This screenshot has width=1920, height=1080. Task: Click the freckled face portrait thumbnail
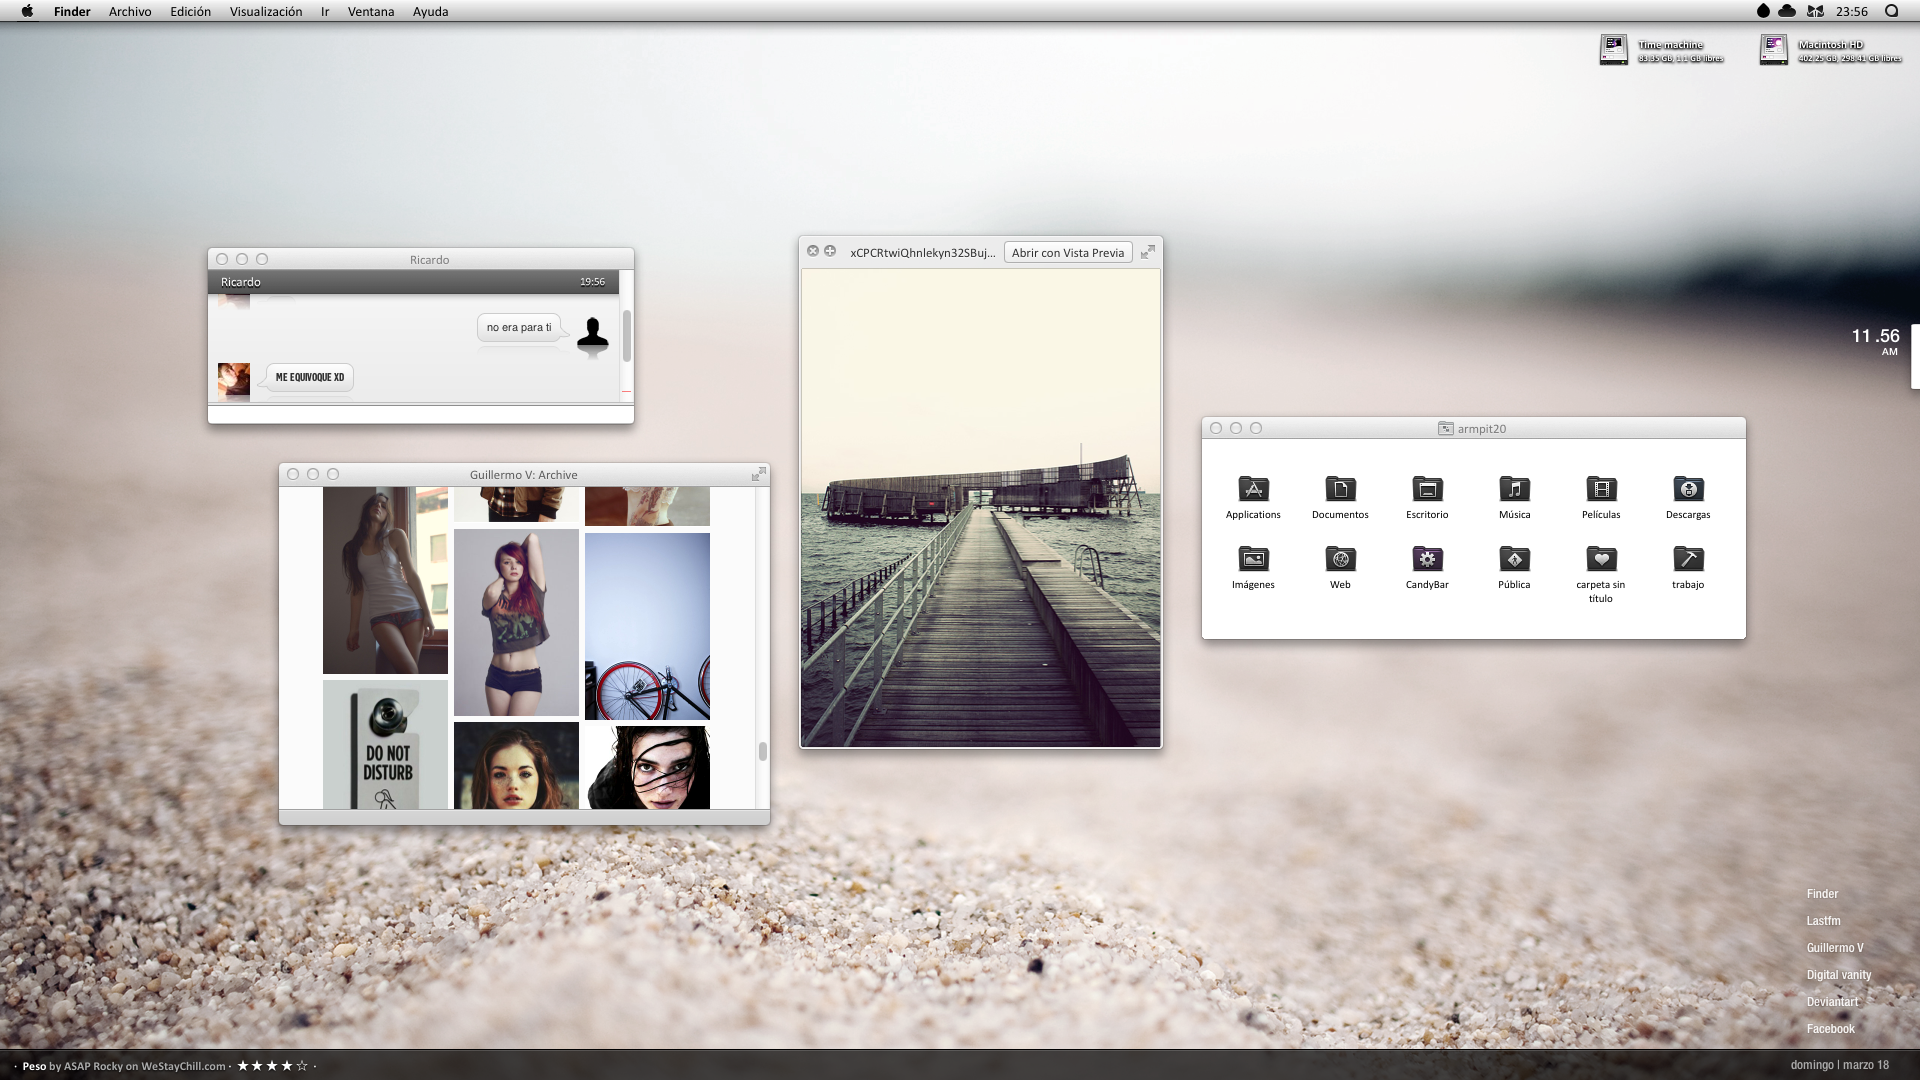point(516,766)
